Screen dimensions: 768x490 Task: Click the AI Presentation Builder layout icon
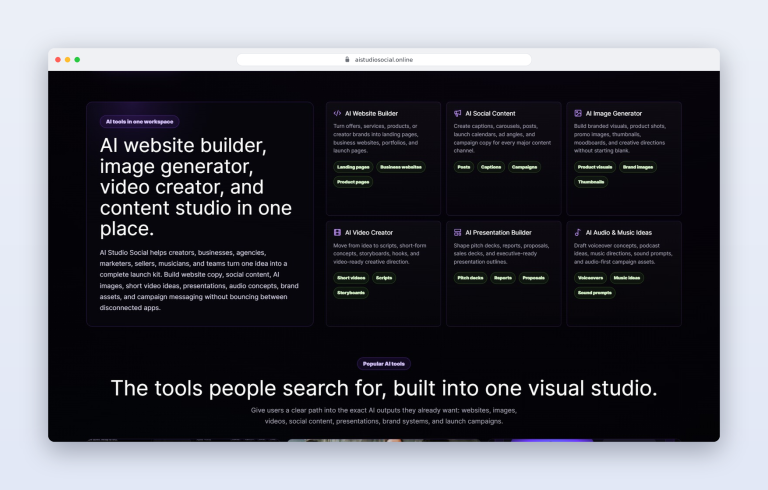[457, 232]
